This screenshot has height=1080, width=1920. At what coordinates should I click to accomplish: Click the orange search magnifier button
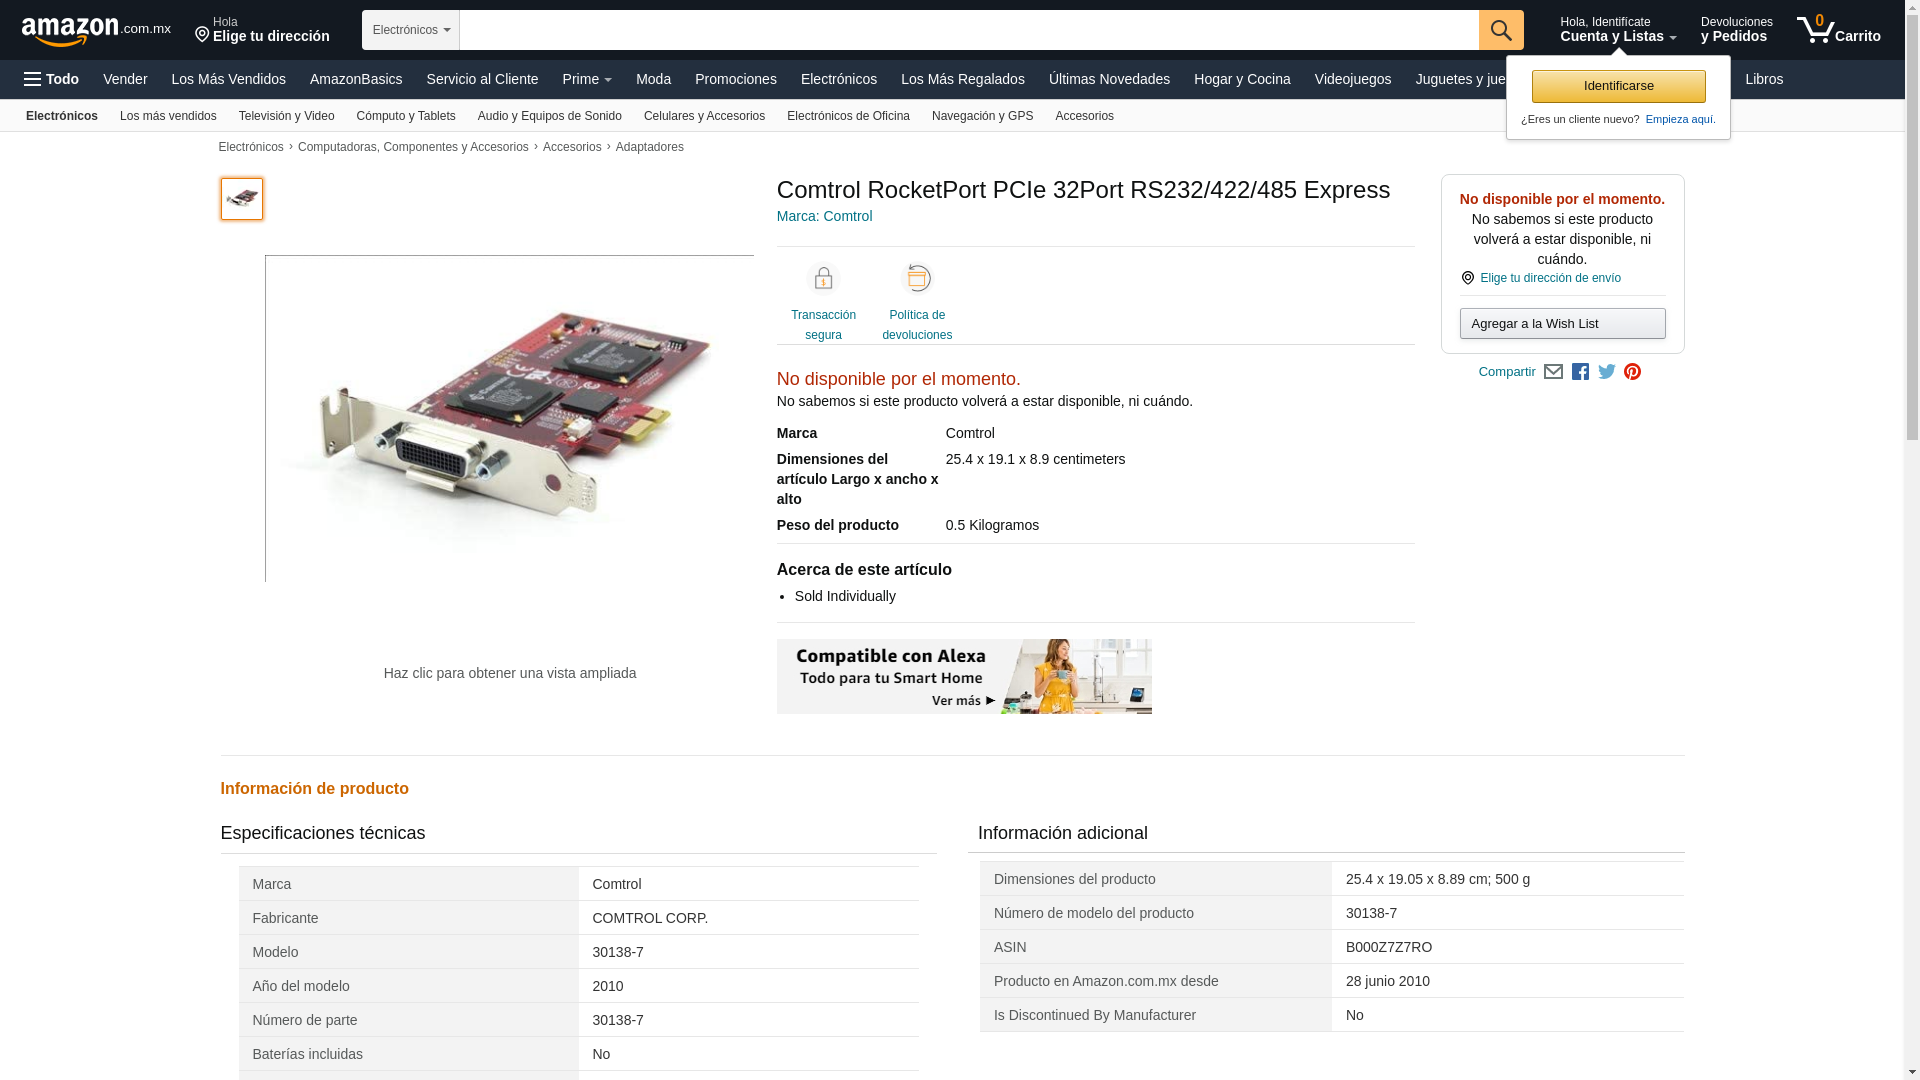point(1501,30)
